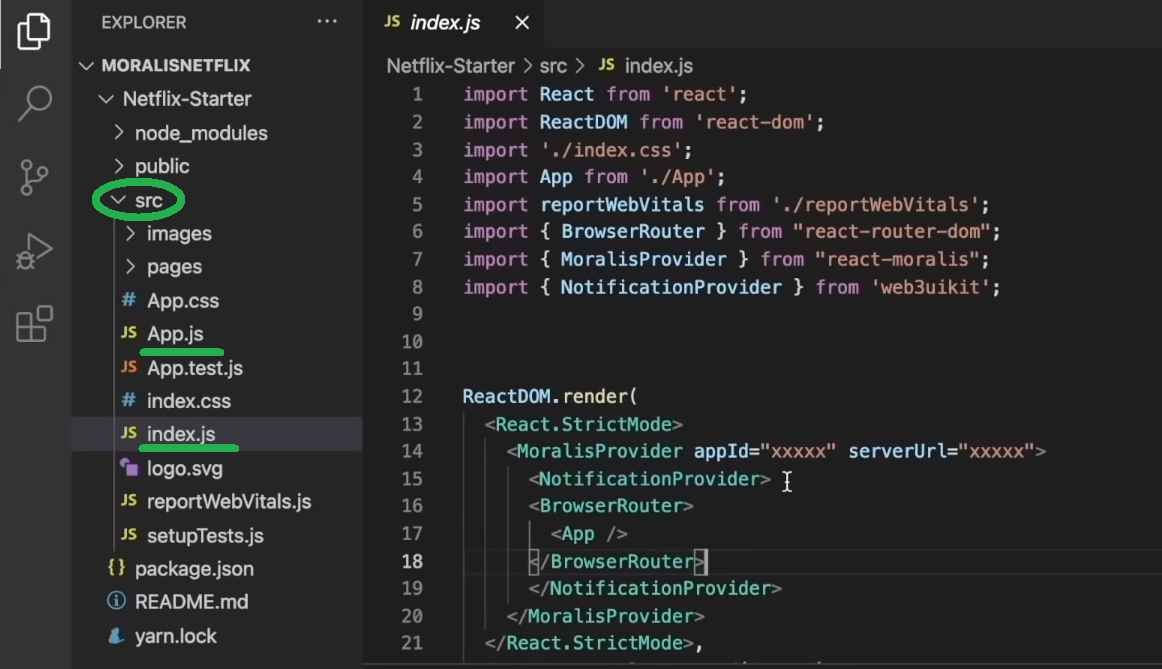Screen dimensions: 1162x669
Task: Open the Run and Debug view
Action: [x=34, y=251]
